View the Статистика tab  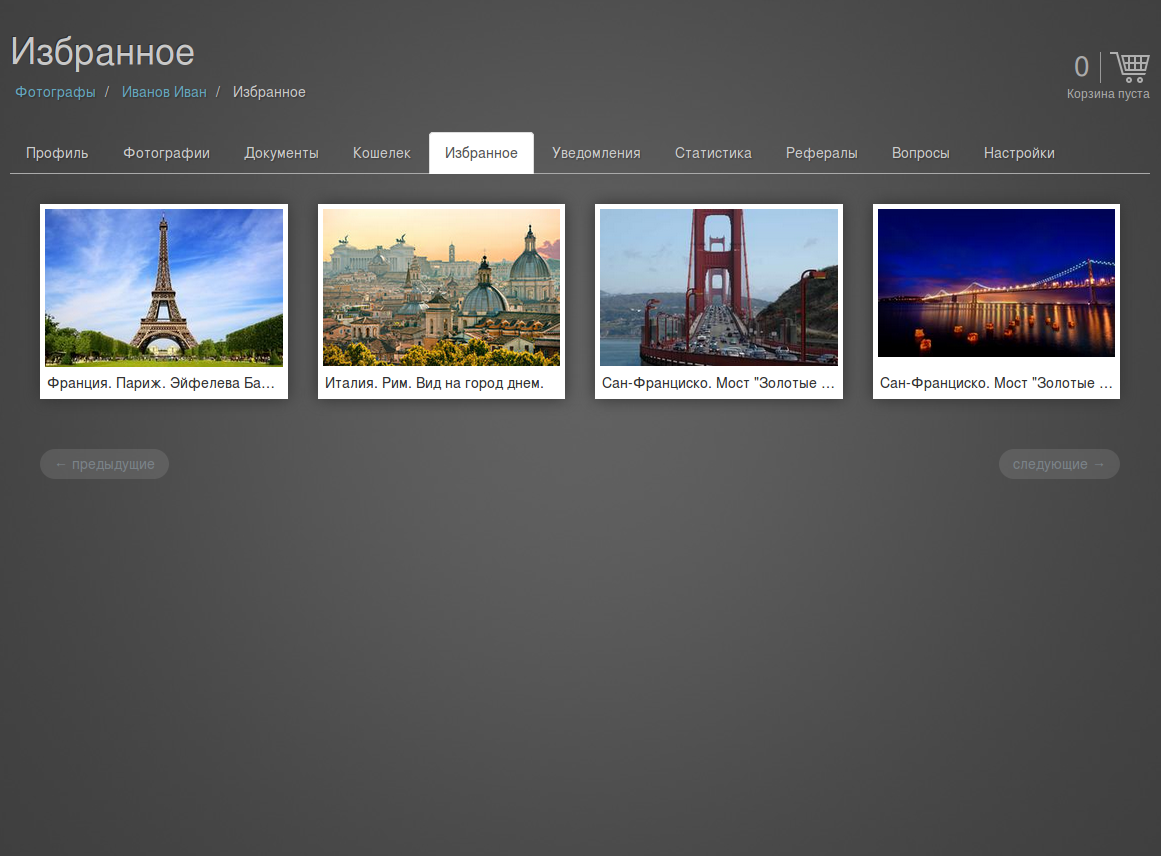pos(713,153)
